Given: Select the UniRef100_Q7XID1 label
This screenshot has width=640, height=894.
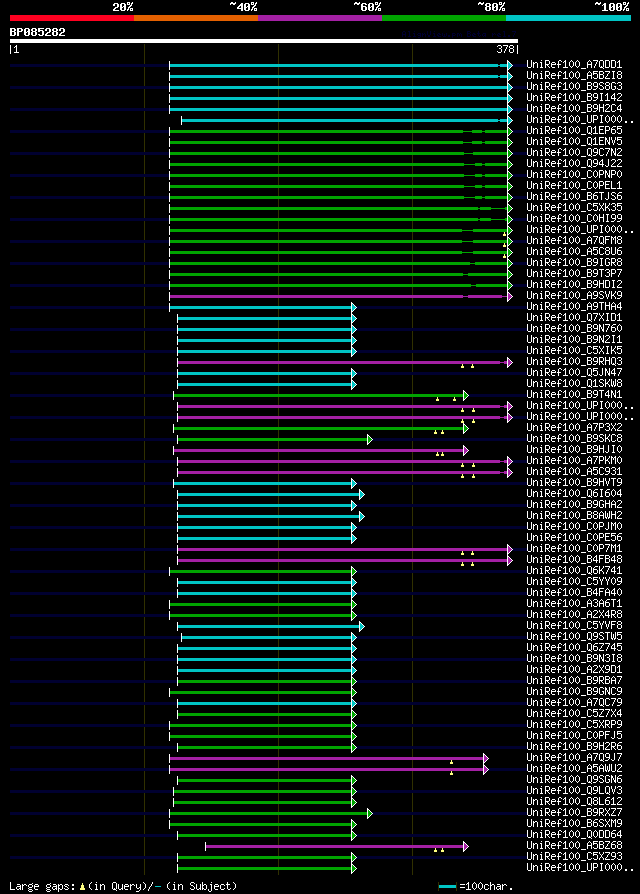Looking at the screenshot, I should (574, 318).
